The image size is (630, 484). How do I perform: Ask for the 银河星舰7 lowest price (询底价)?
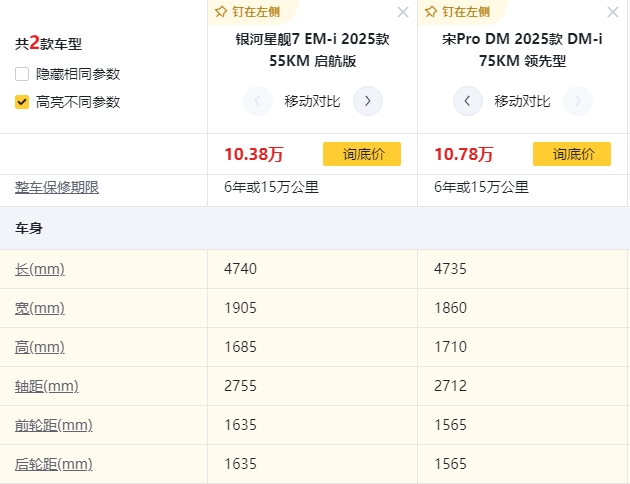click(362, 154)
